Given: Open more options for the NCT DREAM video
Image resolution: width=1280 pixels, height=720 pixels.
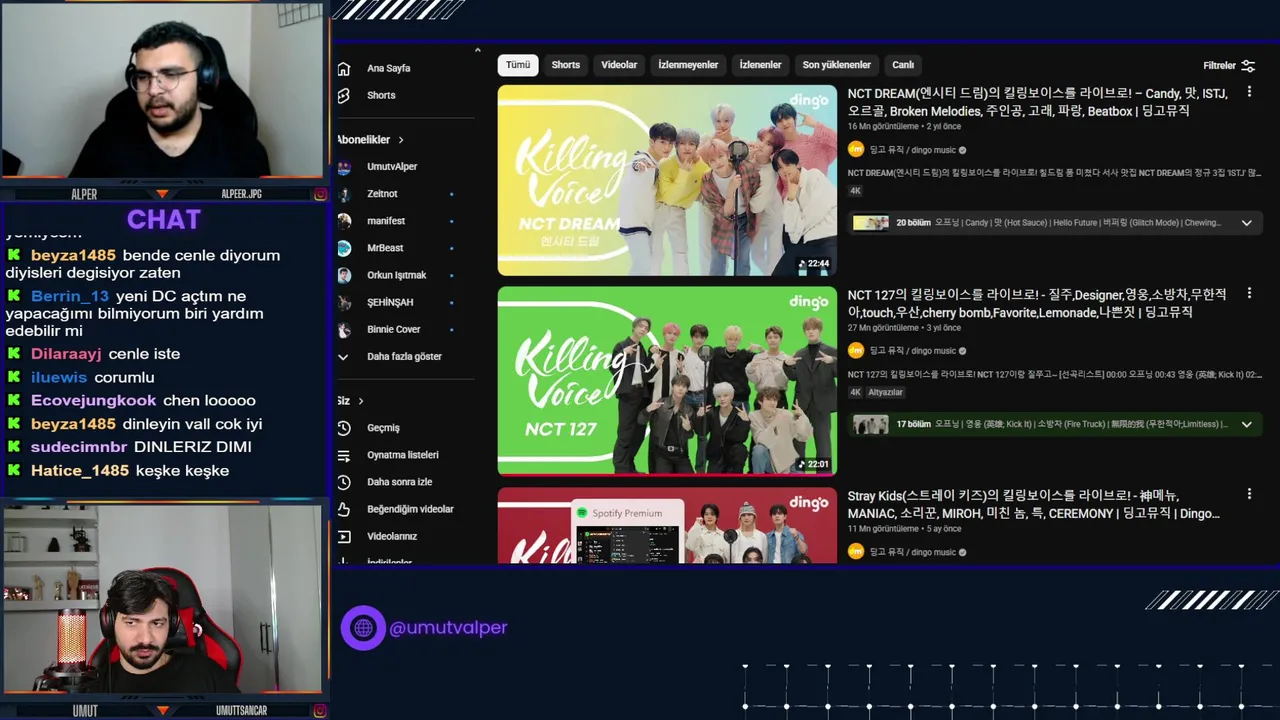Looking at the screenshot, I should point(1249,92).
